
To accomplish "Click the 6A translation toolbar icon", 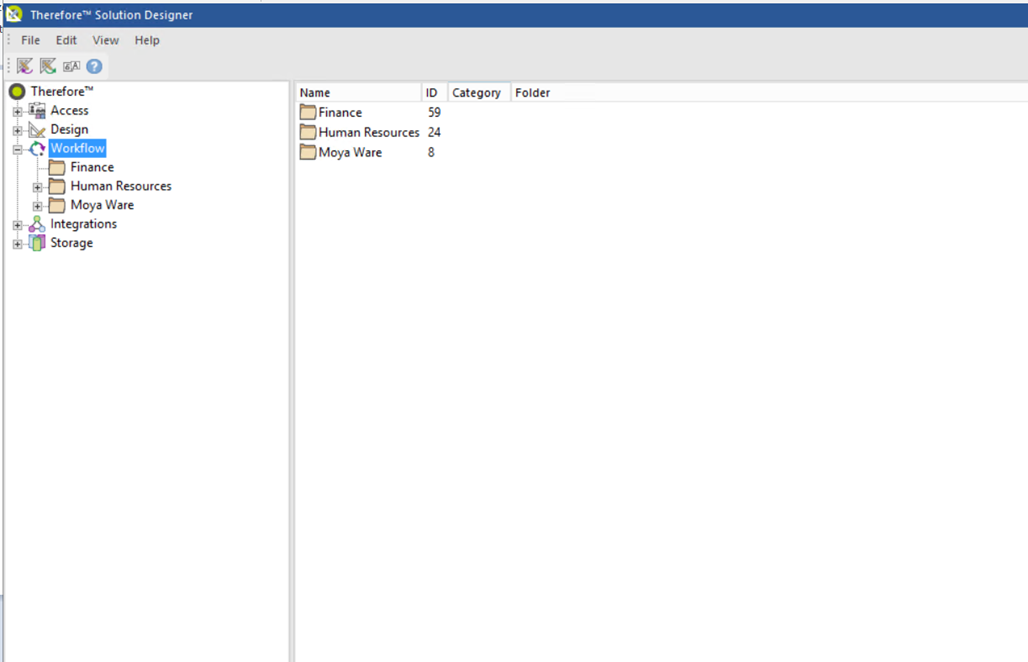I will coord(70,66).
